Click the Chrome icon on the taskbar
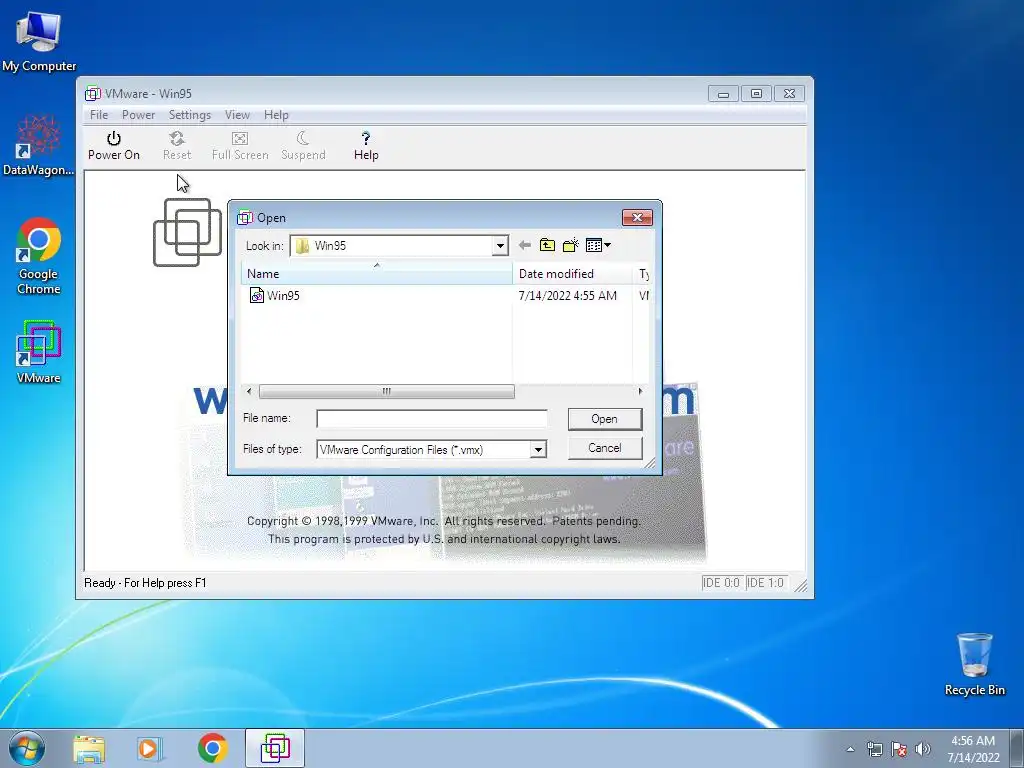 [213, 748]
